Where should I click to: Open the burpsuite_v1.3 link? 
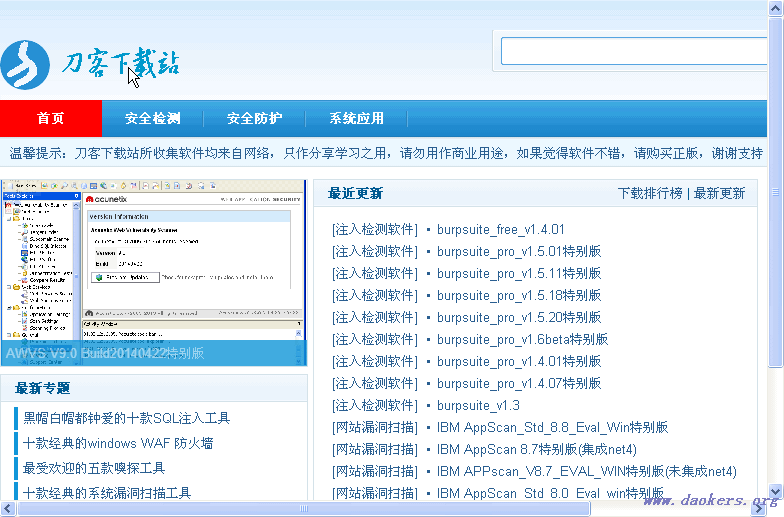[478, 406]
